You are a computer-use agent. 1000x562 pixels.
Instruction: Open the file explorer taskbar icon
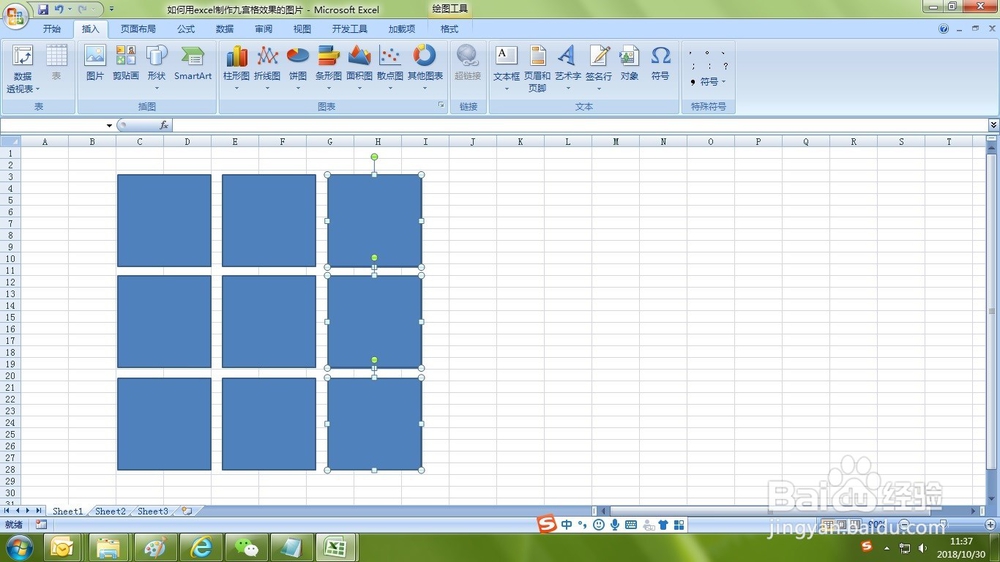point(108,547)
